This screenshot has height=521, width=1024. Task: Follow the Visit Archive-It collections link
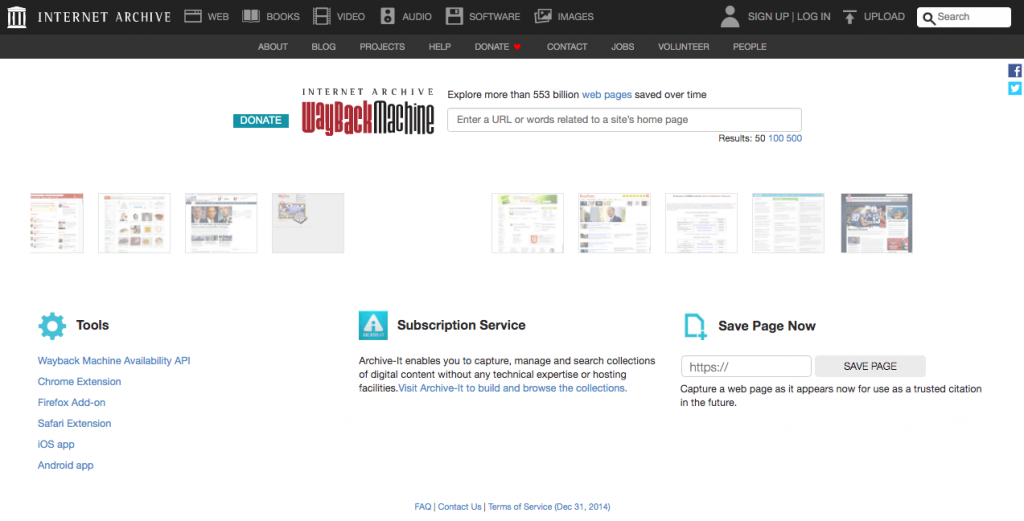coord(513,388)
